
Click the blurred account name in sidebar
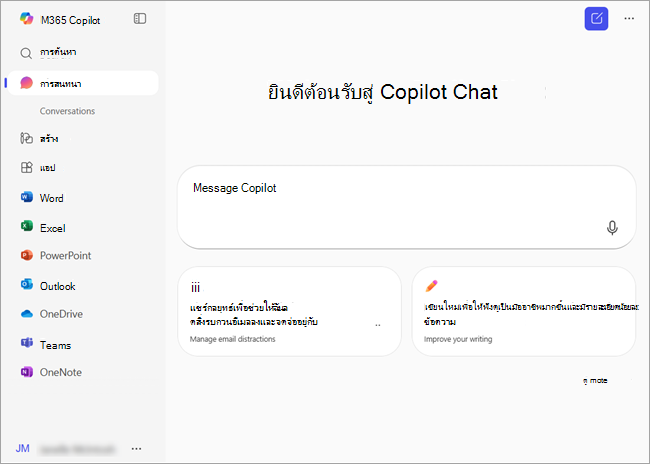pos(77,449)
